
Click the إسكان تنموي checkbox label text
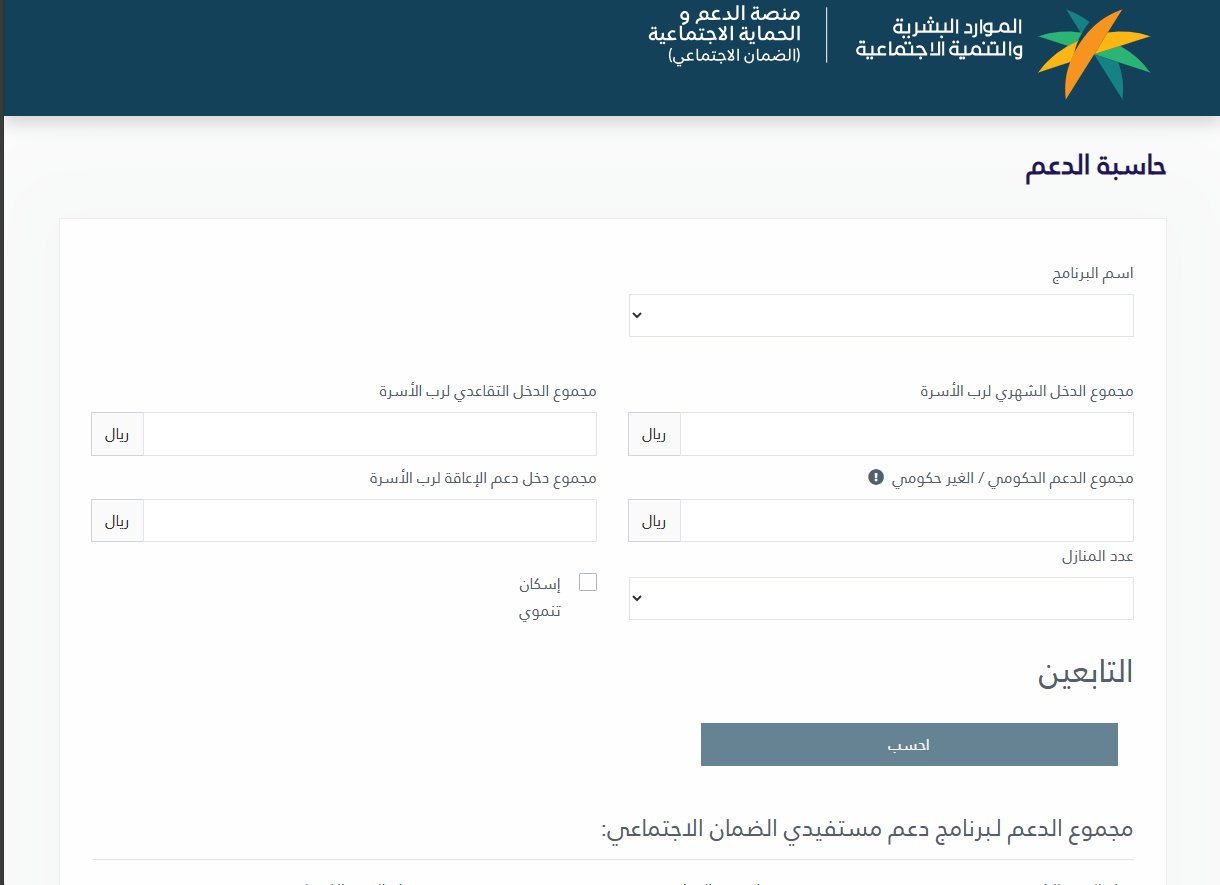point(540,597)
